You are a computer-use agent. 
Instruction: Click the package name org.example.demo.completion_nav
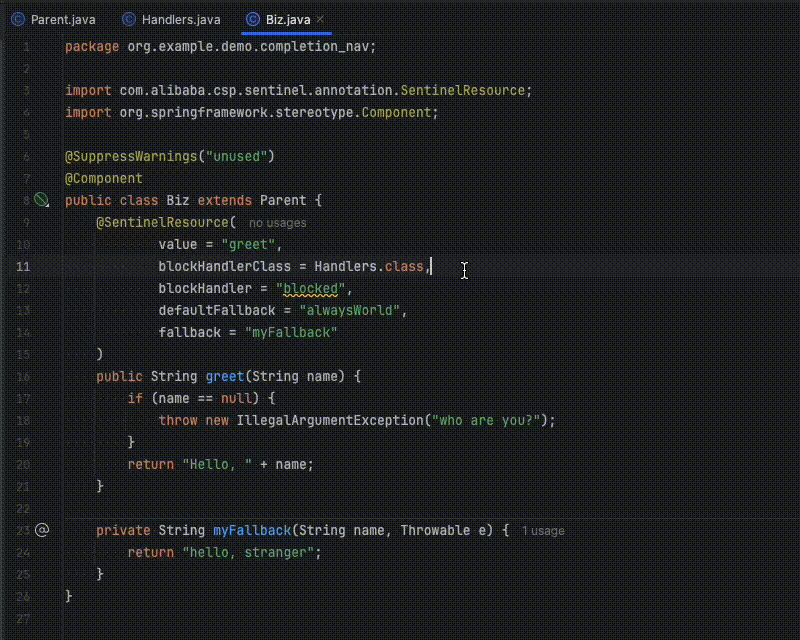248,46
